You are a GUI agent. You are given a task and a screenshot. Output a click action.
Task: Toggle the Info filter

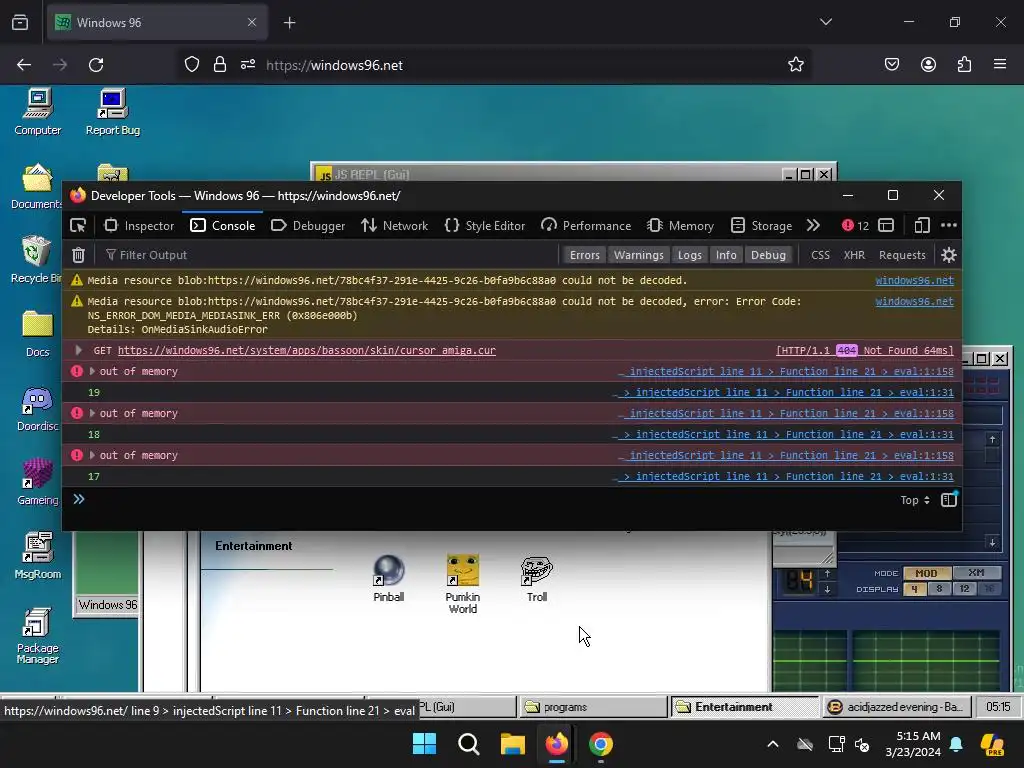726,255
